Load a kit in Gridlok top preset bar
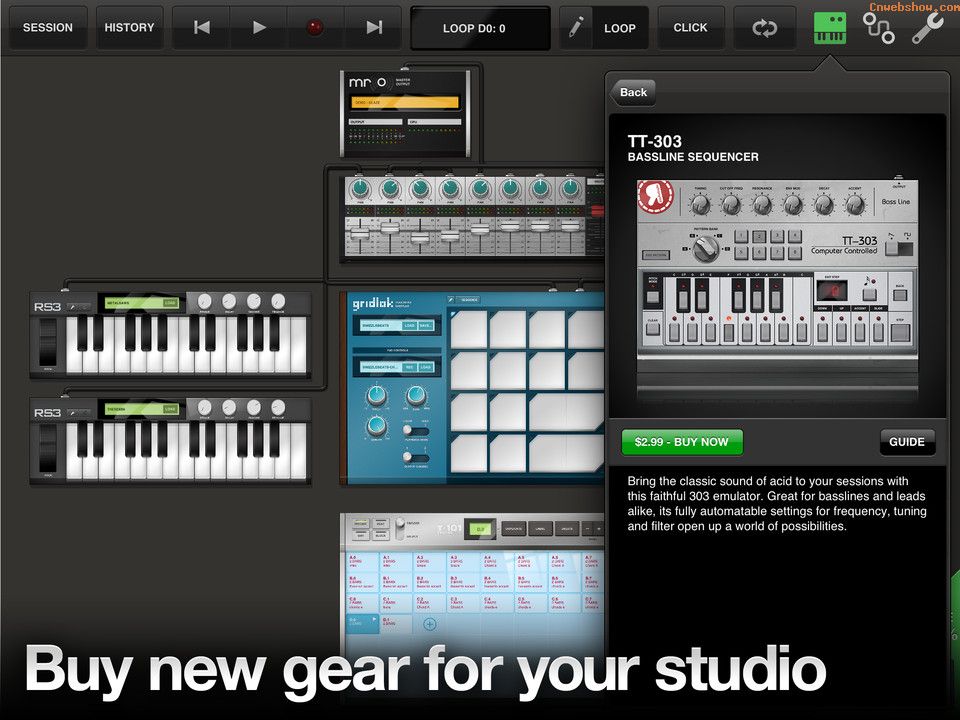This screenshot has height=720, width=960. click(409, 326)
